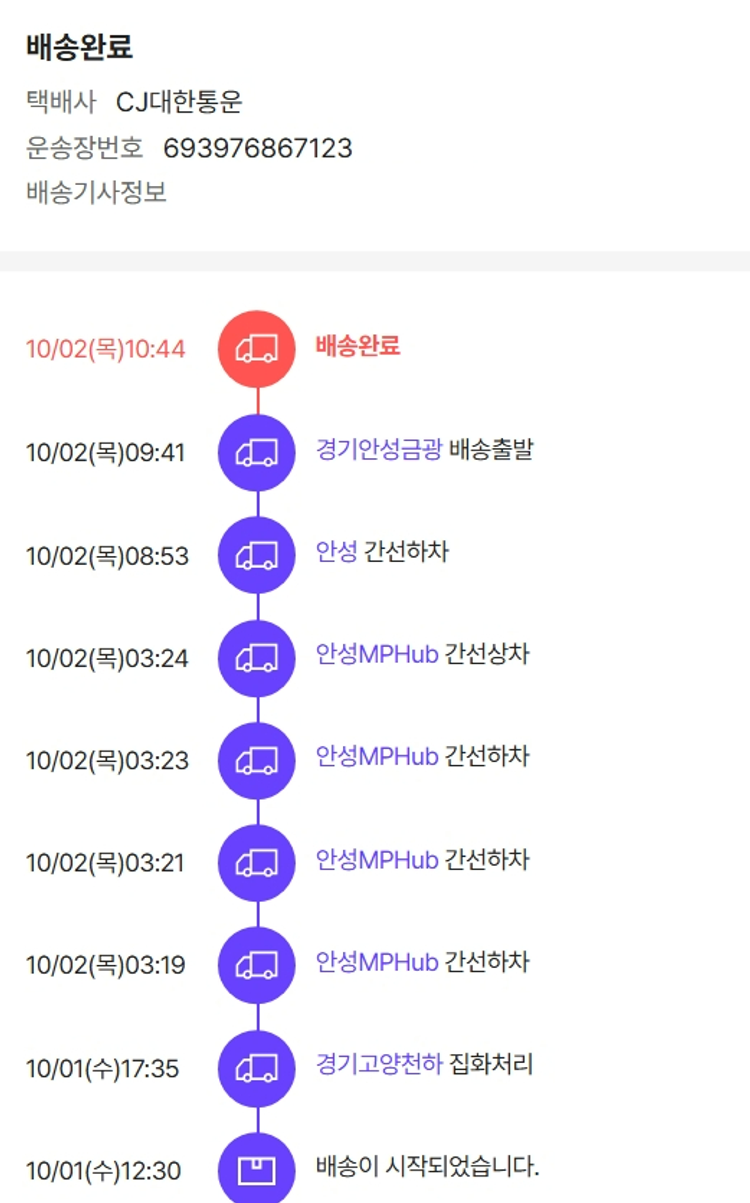Click truck icon for 17:35 집화처리 step
This screenshot has width=750, height=1203.
[x=257, y=1068]
